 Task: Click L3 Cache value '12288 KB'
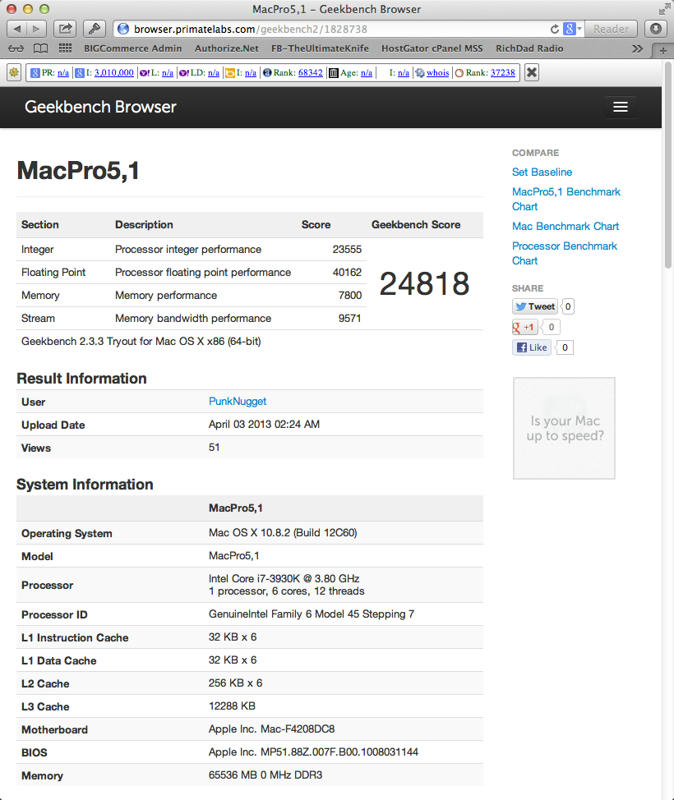coord(232,706)
